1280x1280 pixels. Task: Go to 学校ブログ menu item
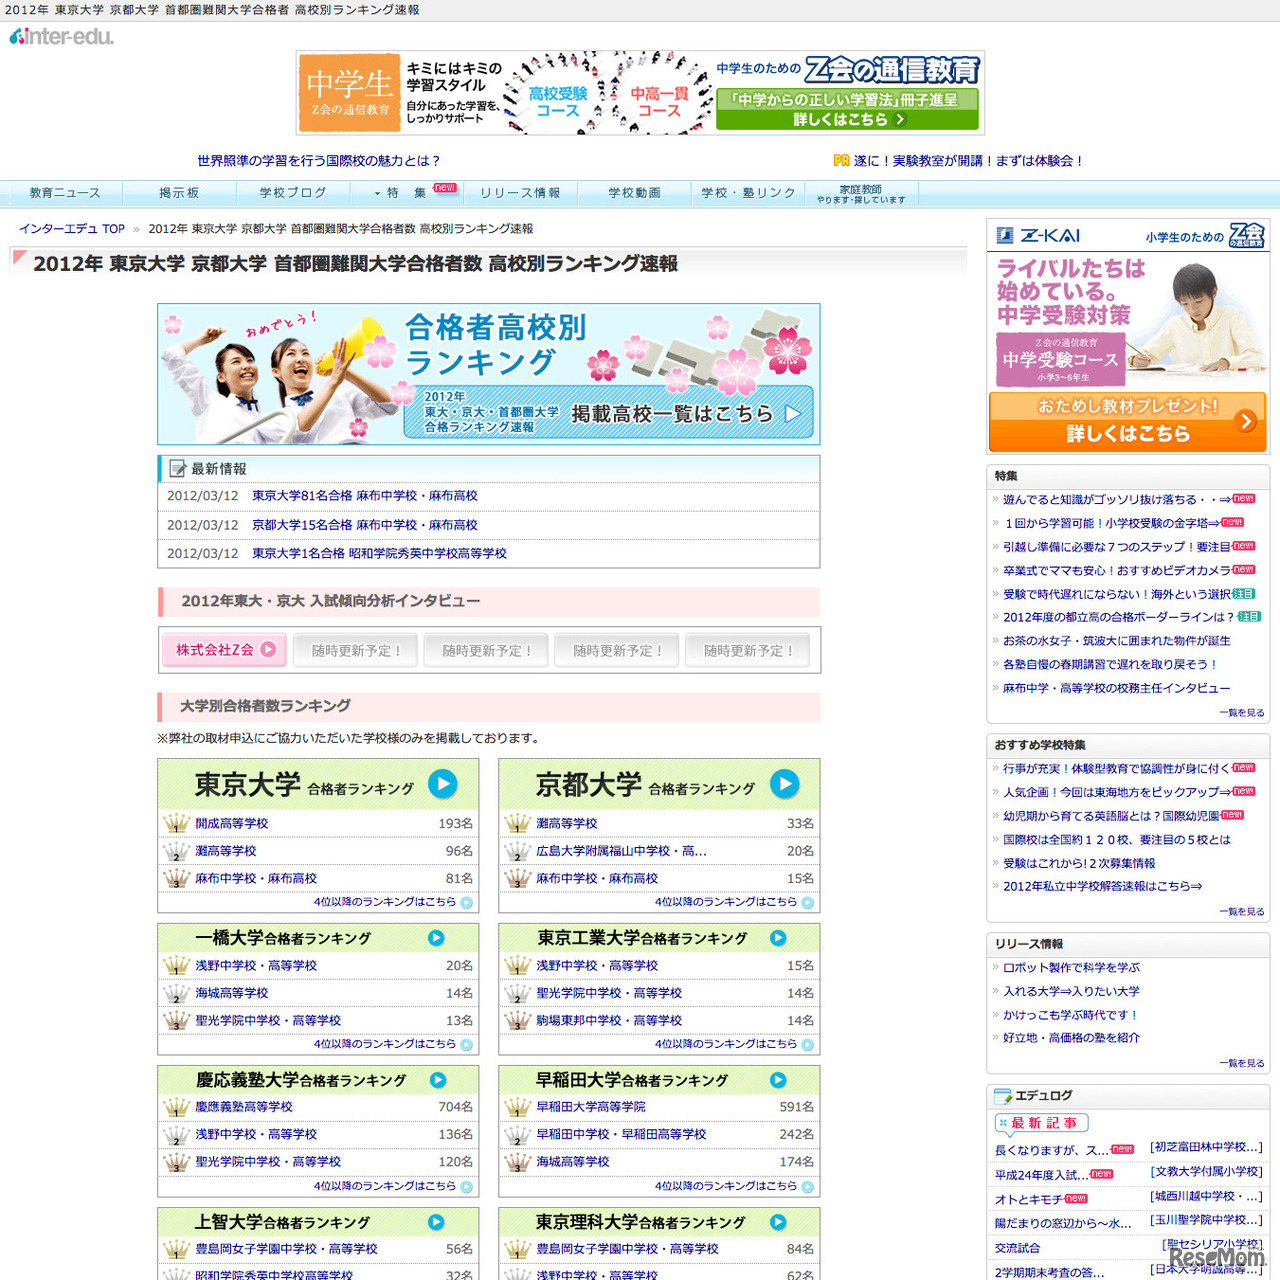[293, 193]
